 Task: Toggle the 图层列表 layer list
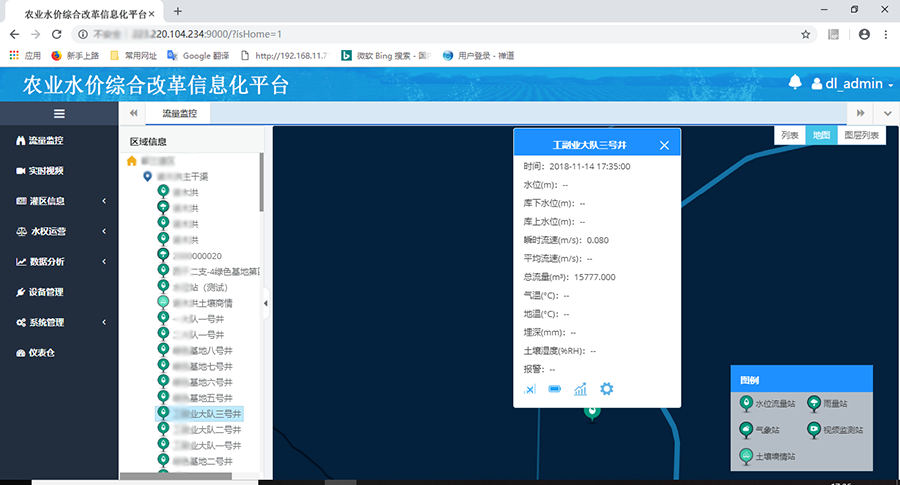pos(860,135)
